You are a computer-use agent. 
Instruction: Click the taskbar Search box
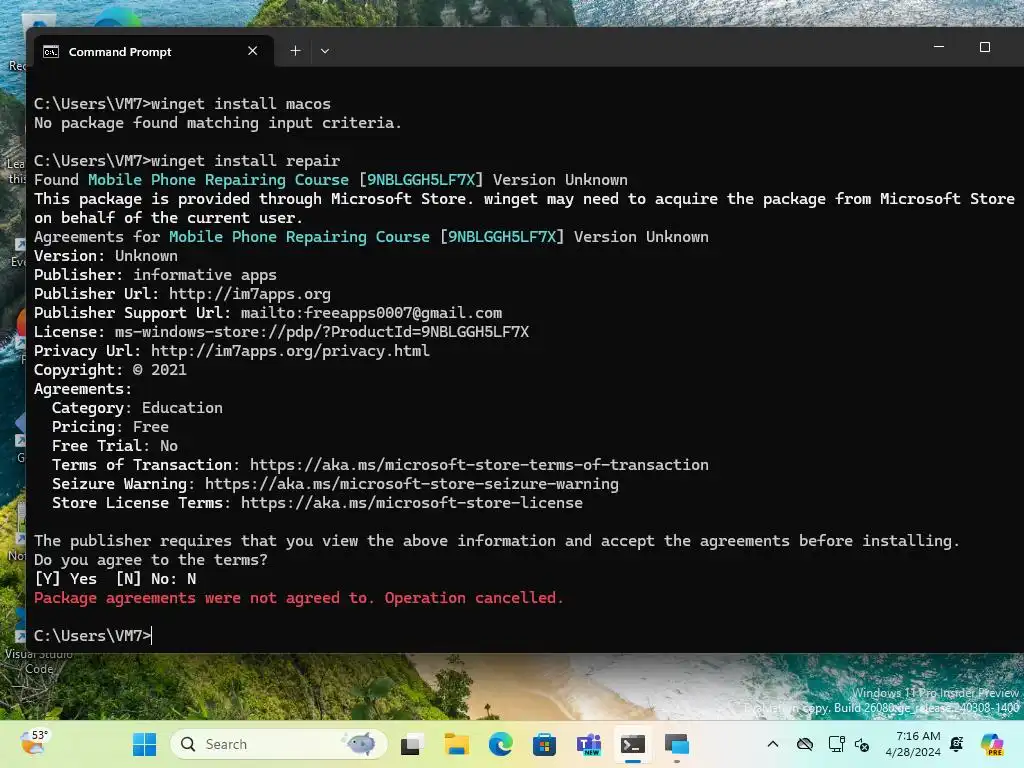pos(278,744)
